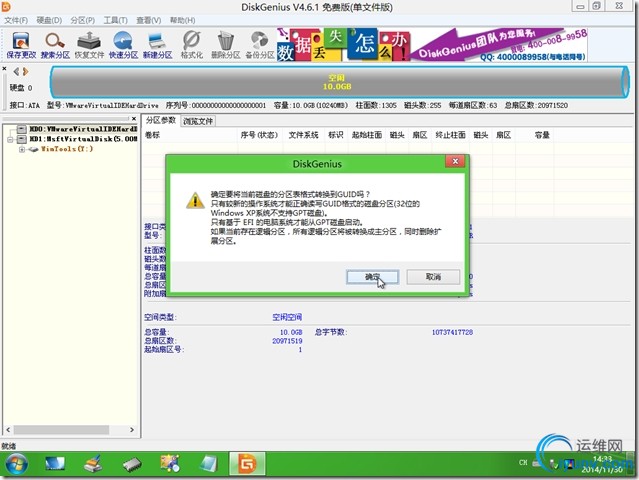Viewport: 639px width, 480px height.
Task: Cancel with the 取消 button
Action: [x=433, y=277]
